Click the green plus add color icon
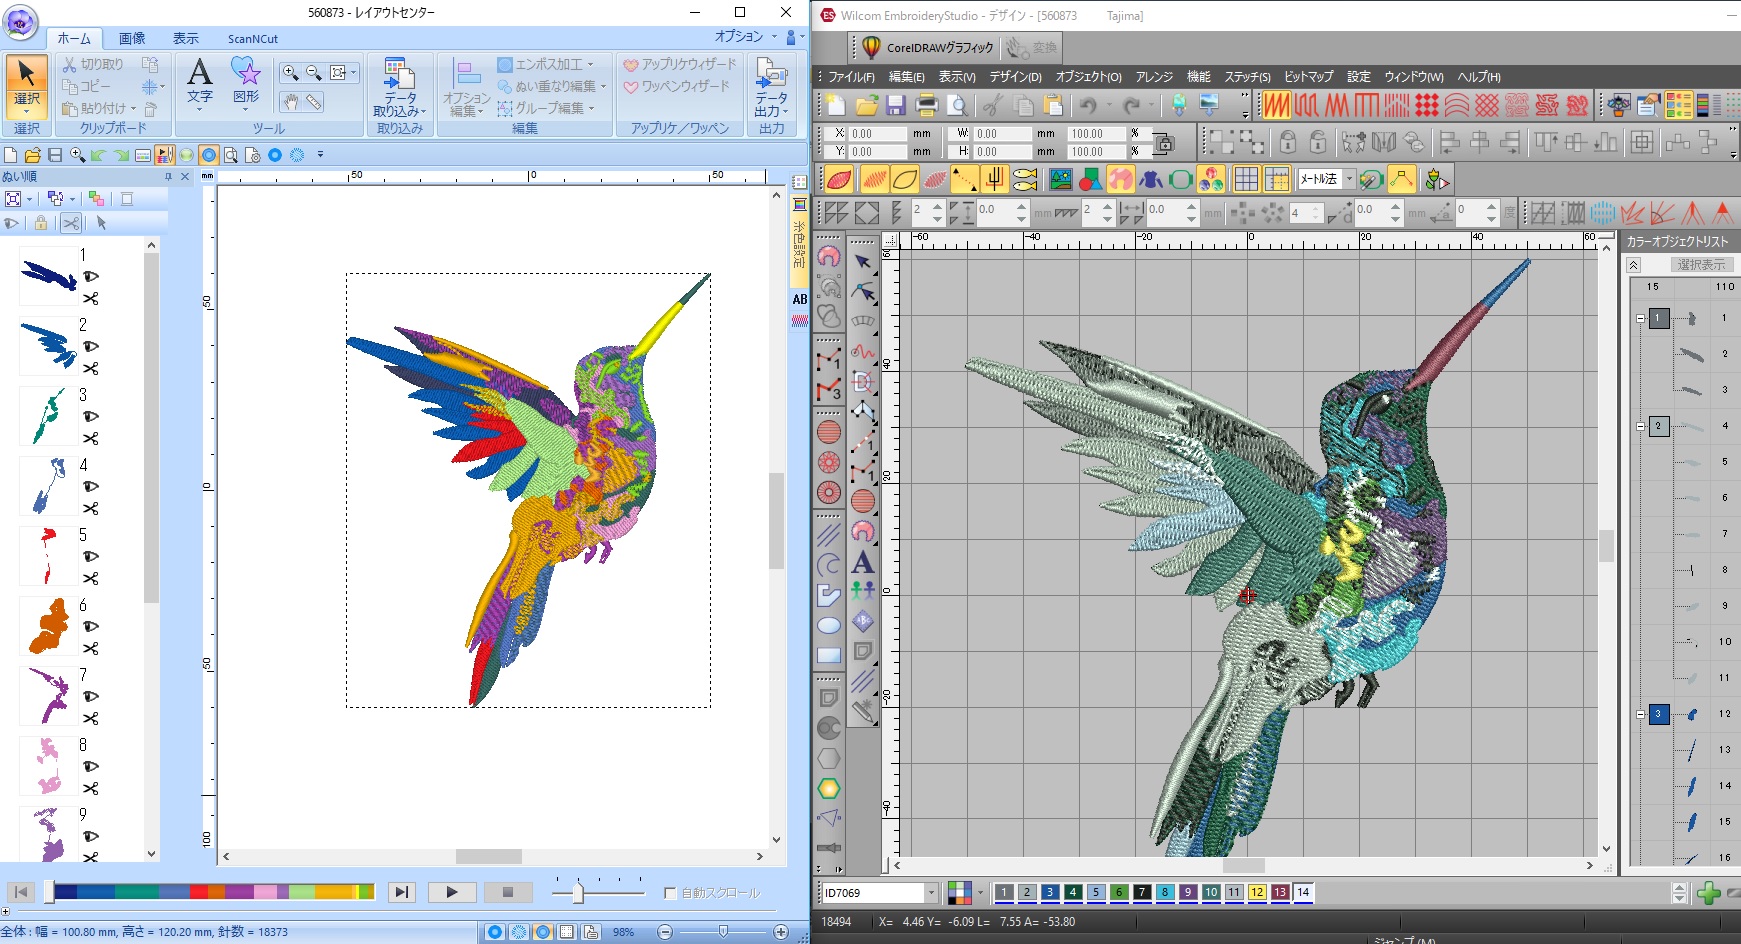This screenshot has width=1741, height=944. [1708, 893]
